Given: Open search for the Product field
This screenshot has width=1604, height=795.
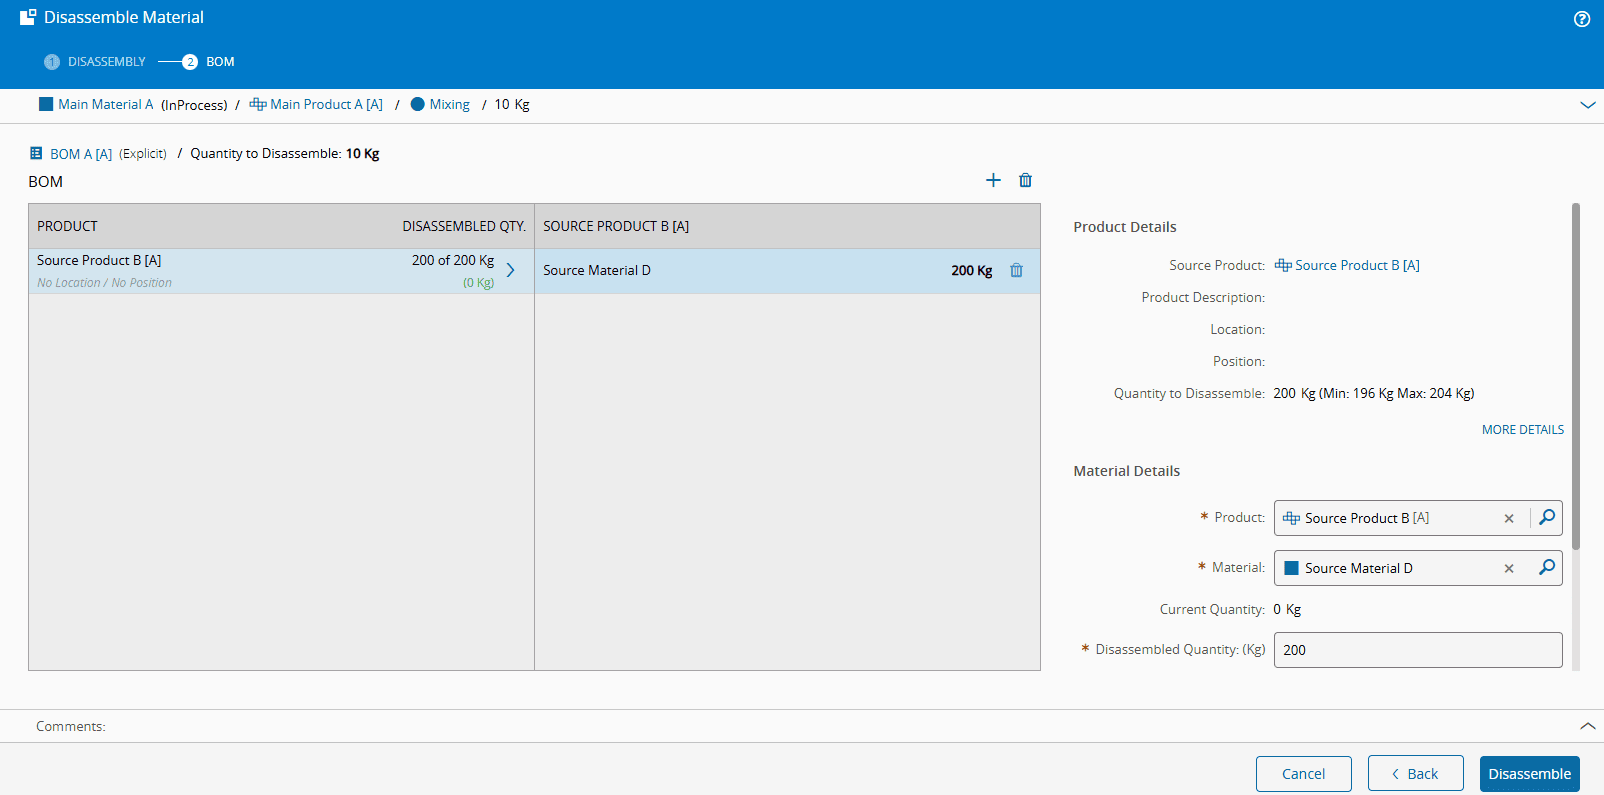Looking at the screenshot, I should (x=1546, y=517).
